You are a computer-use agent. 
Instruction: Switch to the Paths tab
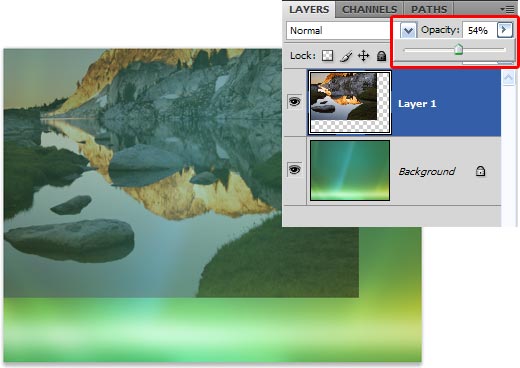[429, 9]
